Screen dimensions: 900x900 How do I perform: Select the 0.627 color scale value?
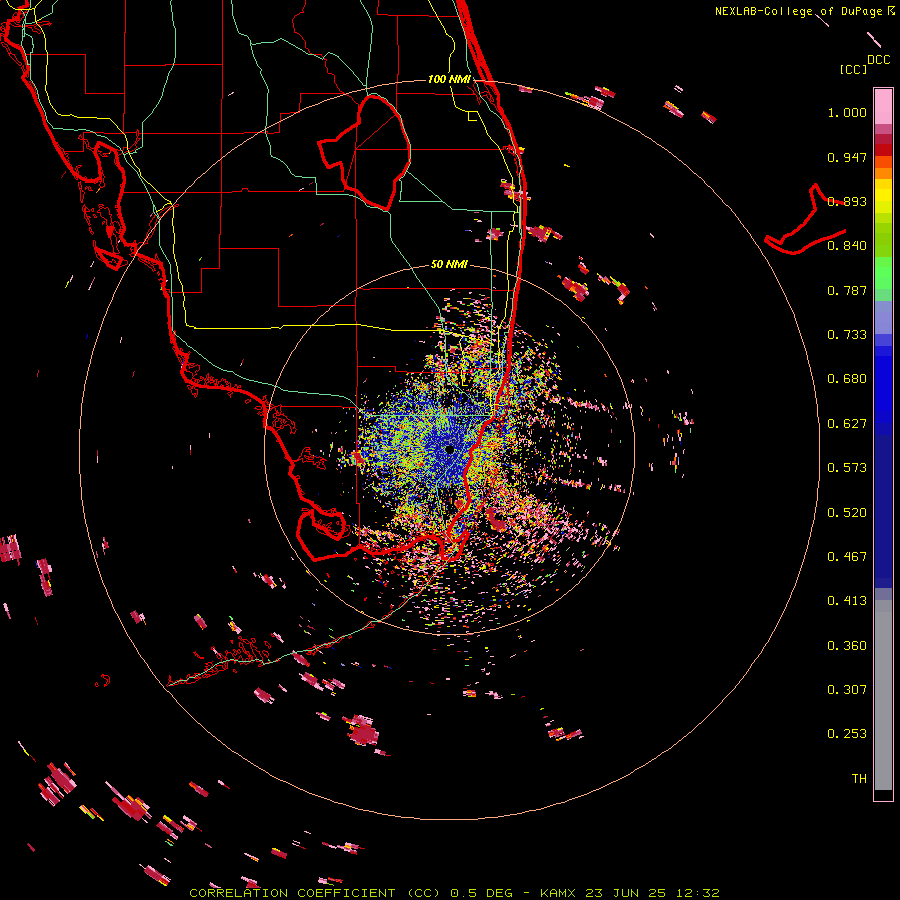[847, 424]
